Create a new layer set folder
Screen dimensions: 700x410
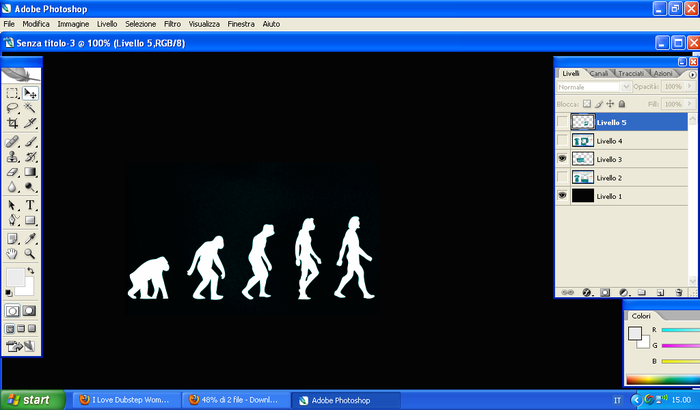coord(642,293)
